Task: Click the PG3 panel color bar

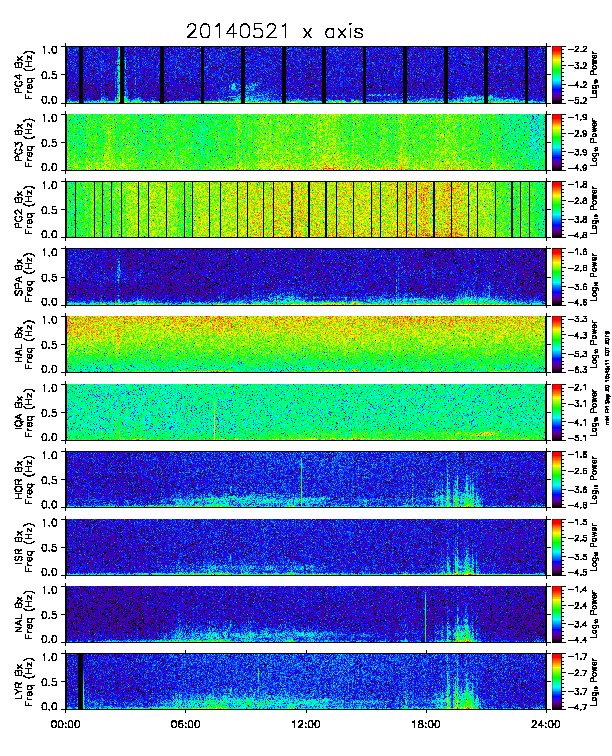Action: [557, 142]
